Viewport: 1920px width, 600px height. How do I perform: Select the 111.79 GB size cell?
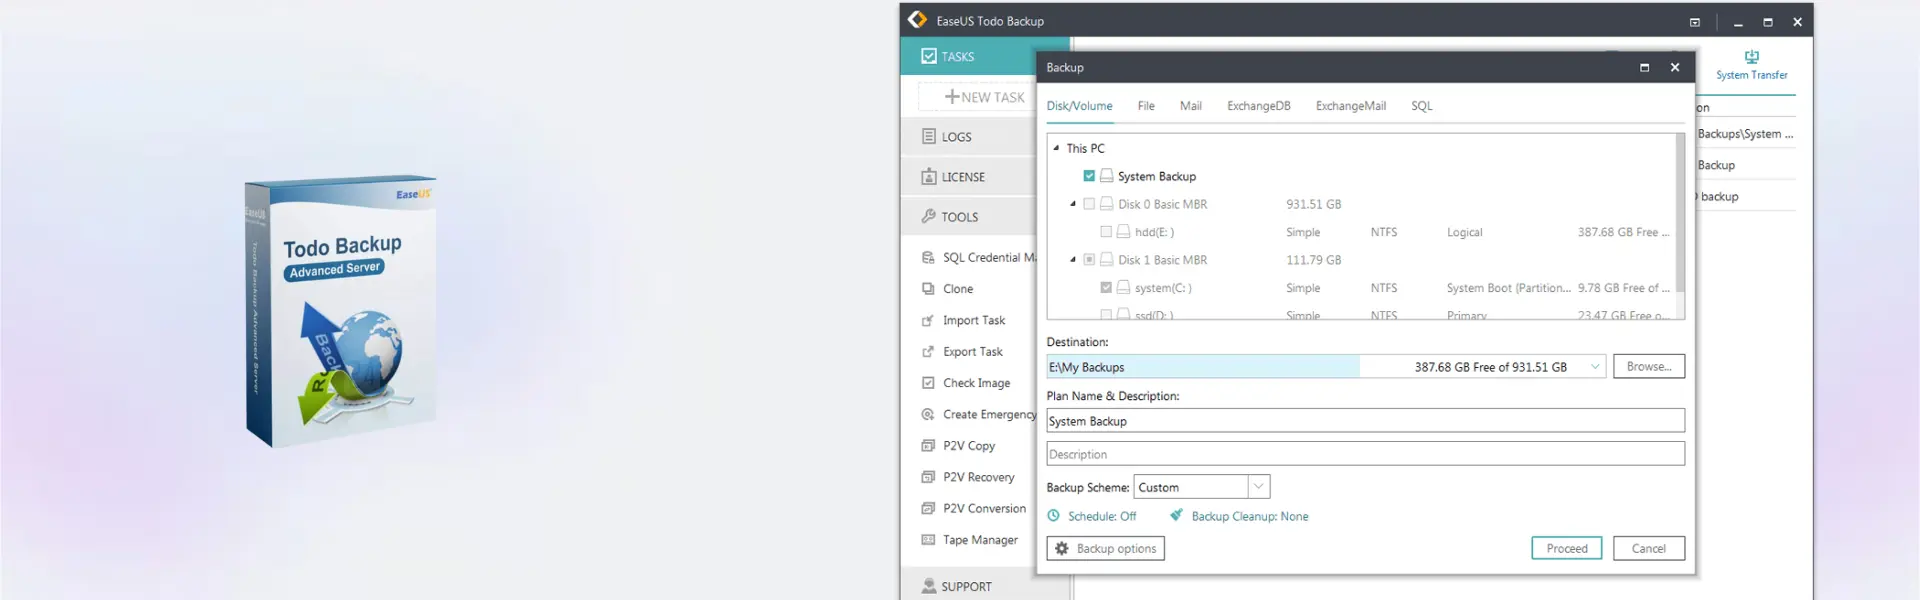1313,260
